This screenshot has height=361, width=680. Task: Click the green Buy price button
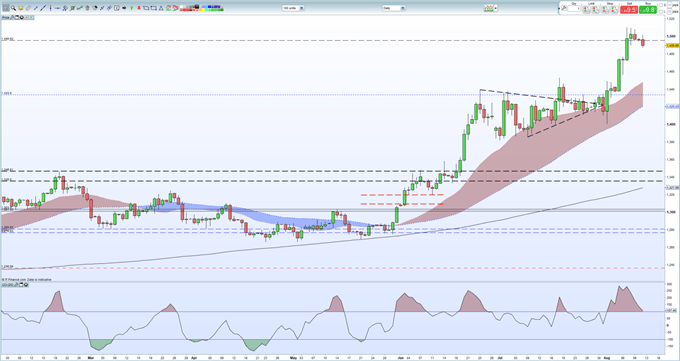click(648, 10)
